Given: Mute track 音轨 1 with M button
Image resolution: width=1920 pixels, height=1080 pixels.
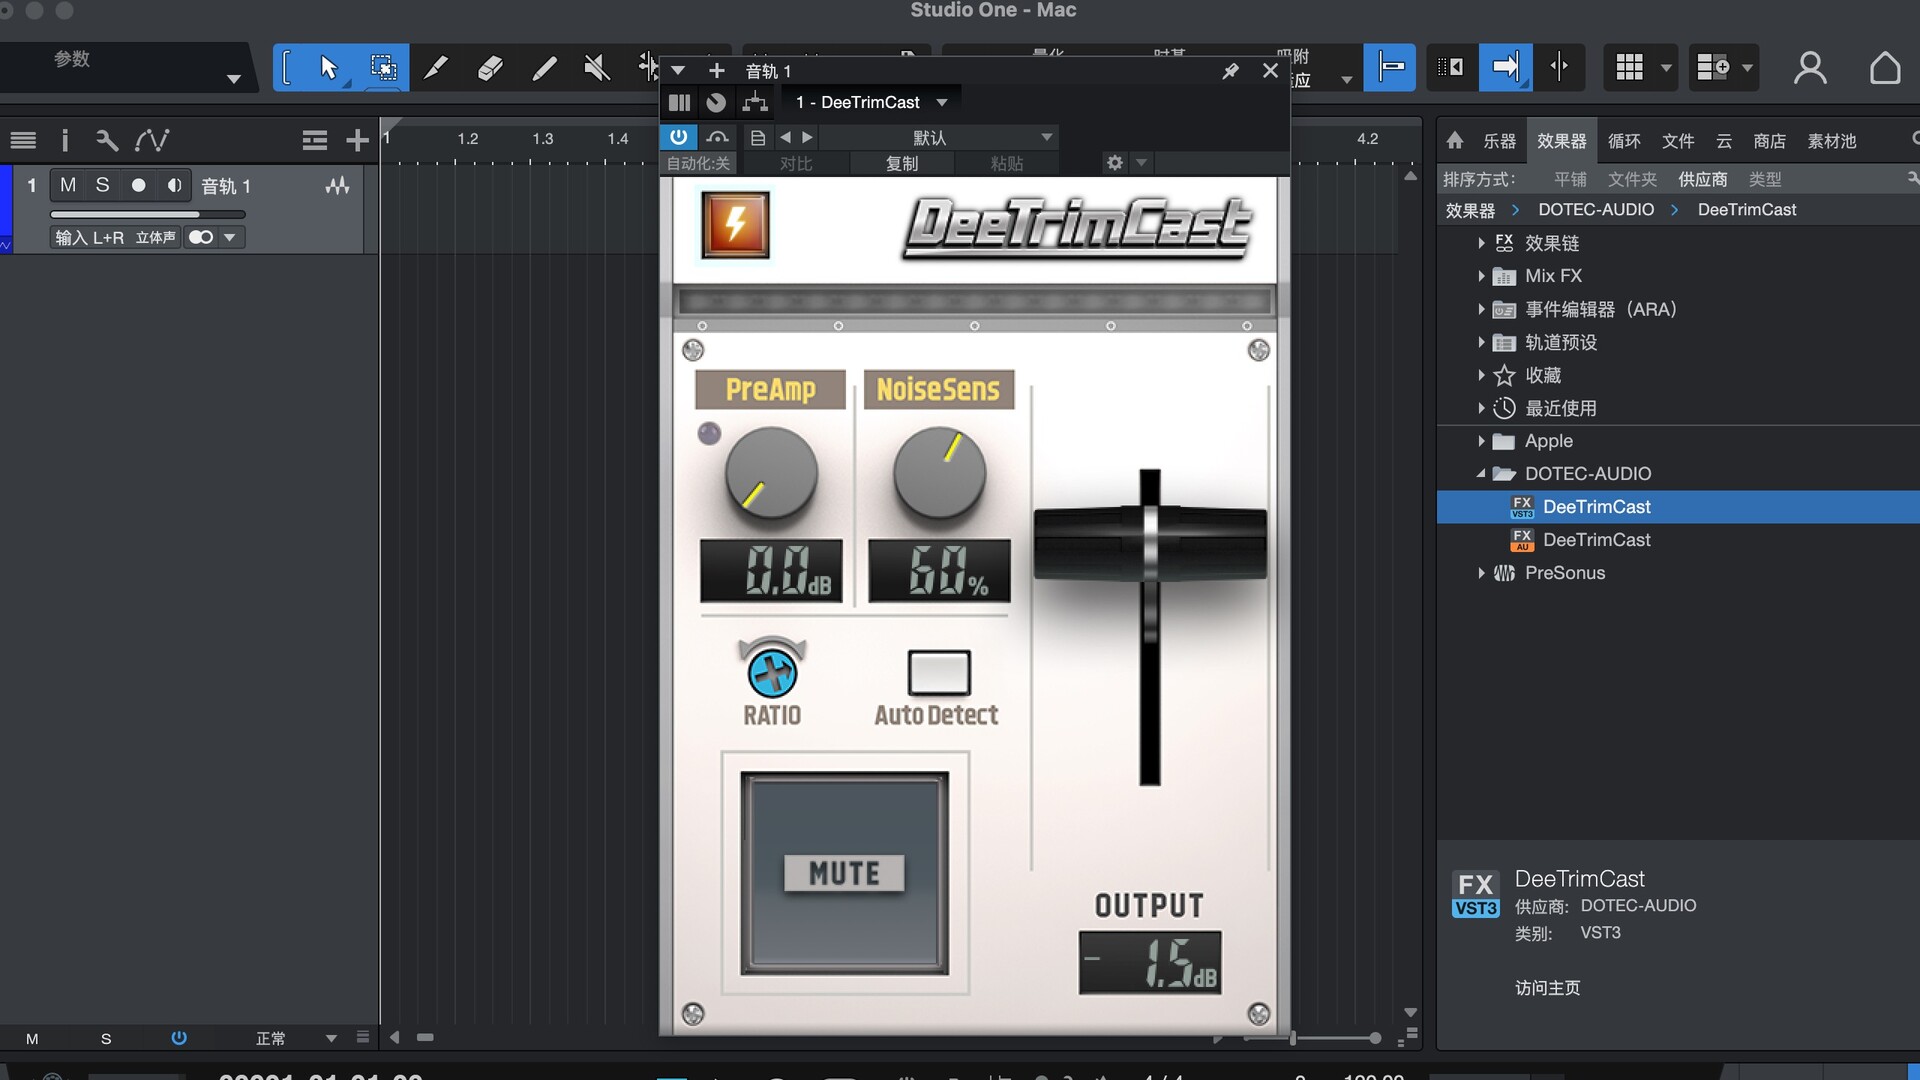Looking at the screenshot, I should click(68, 185).
